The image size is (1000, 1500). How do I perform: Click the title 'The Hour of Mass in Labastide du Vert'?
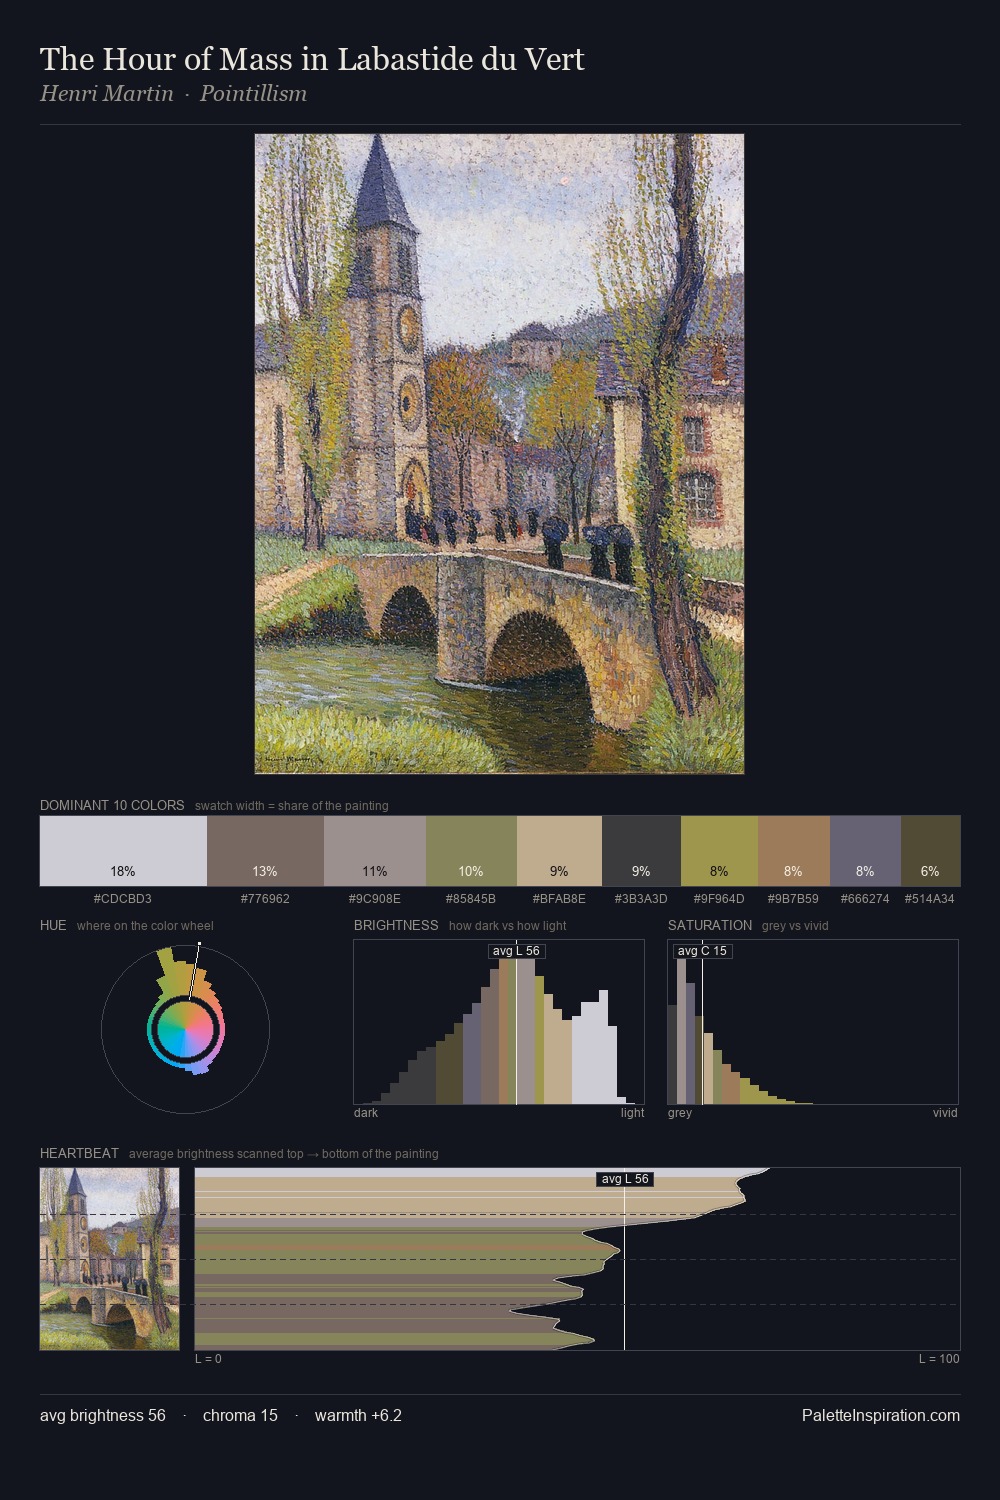312,59
